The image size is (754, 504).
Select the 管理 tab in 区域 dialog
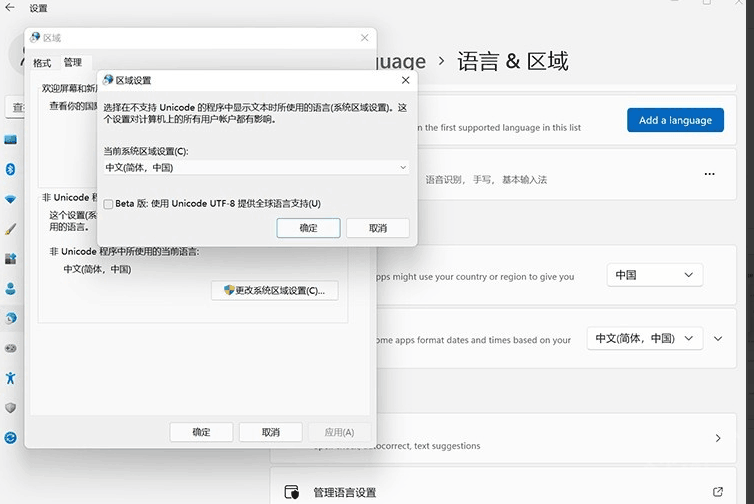pos(72,63)
